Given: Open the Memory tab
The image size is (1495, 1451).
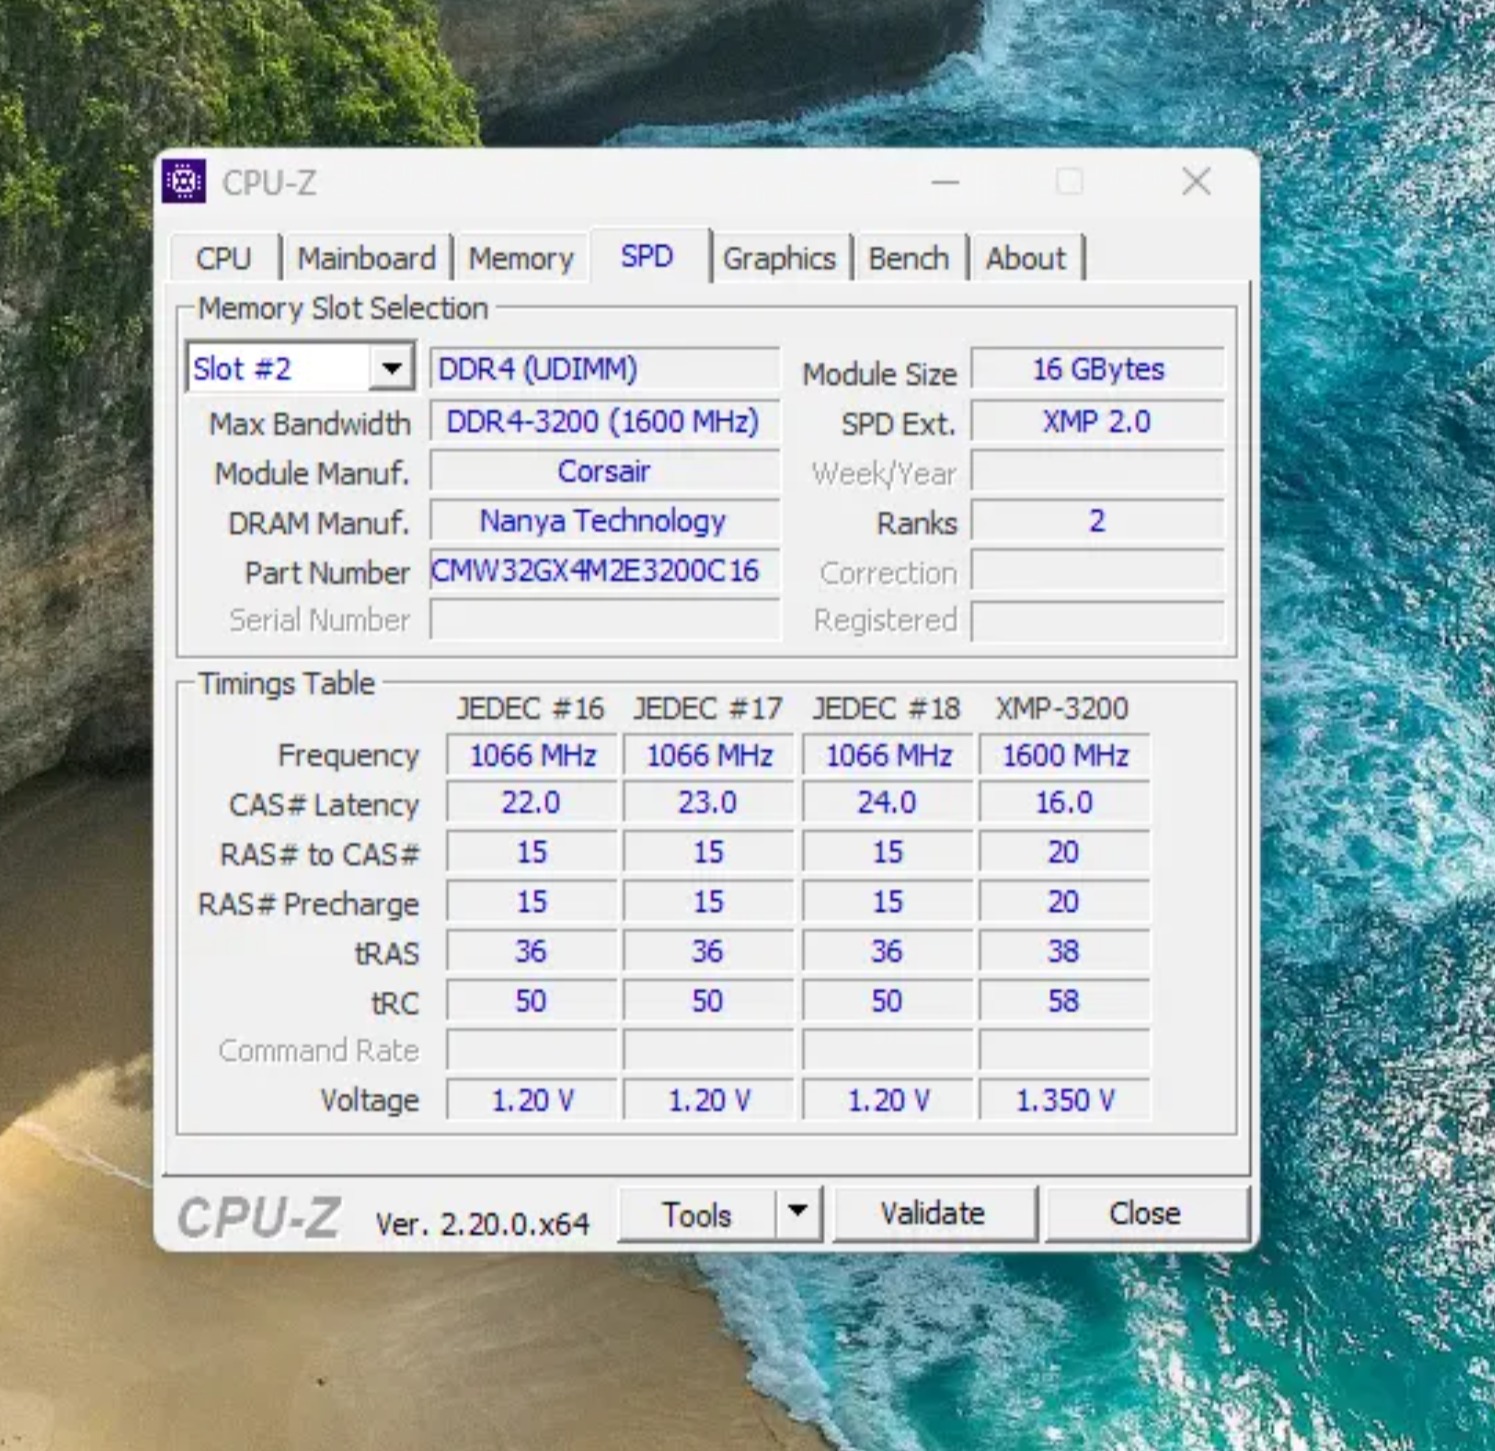Looking at the screenshot, I should click(x=521, y=259).
